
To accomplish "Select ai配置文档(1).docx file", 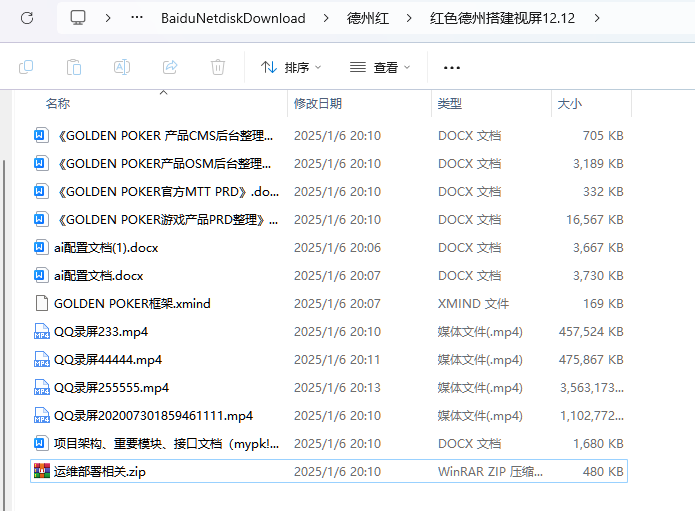I will point(329,247).
